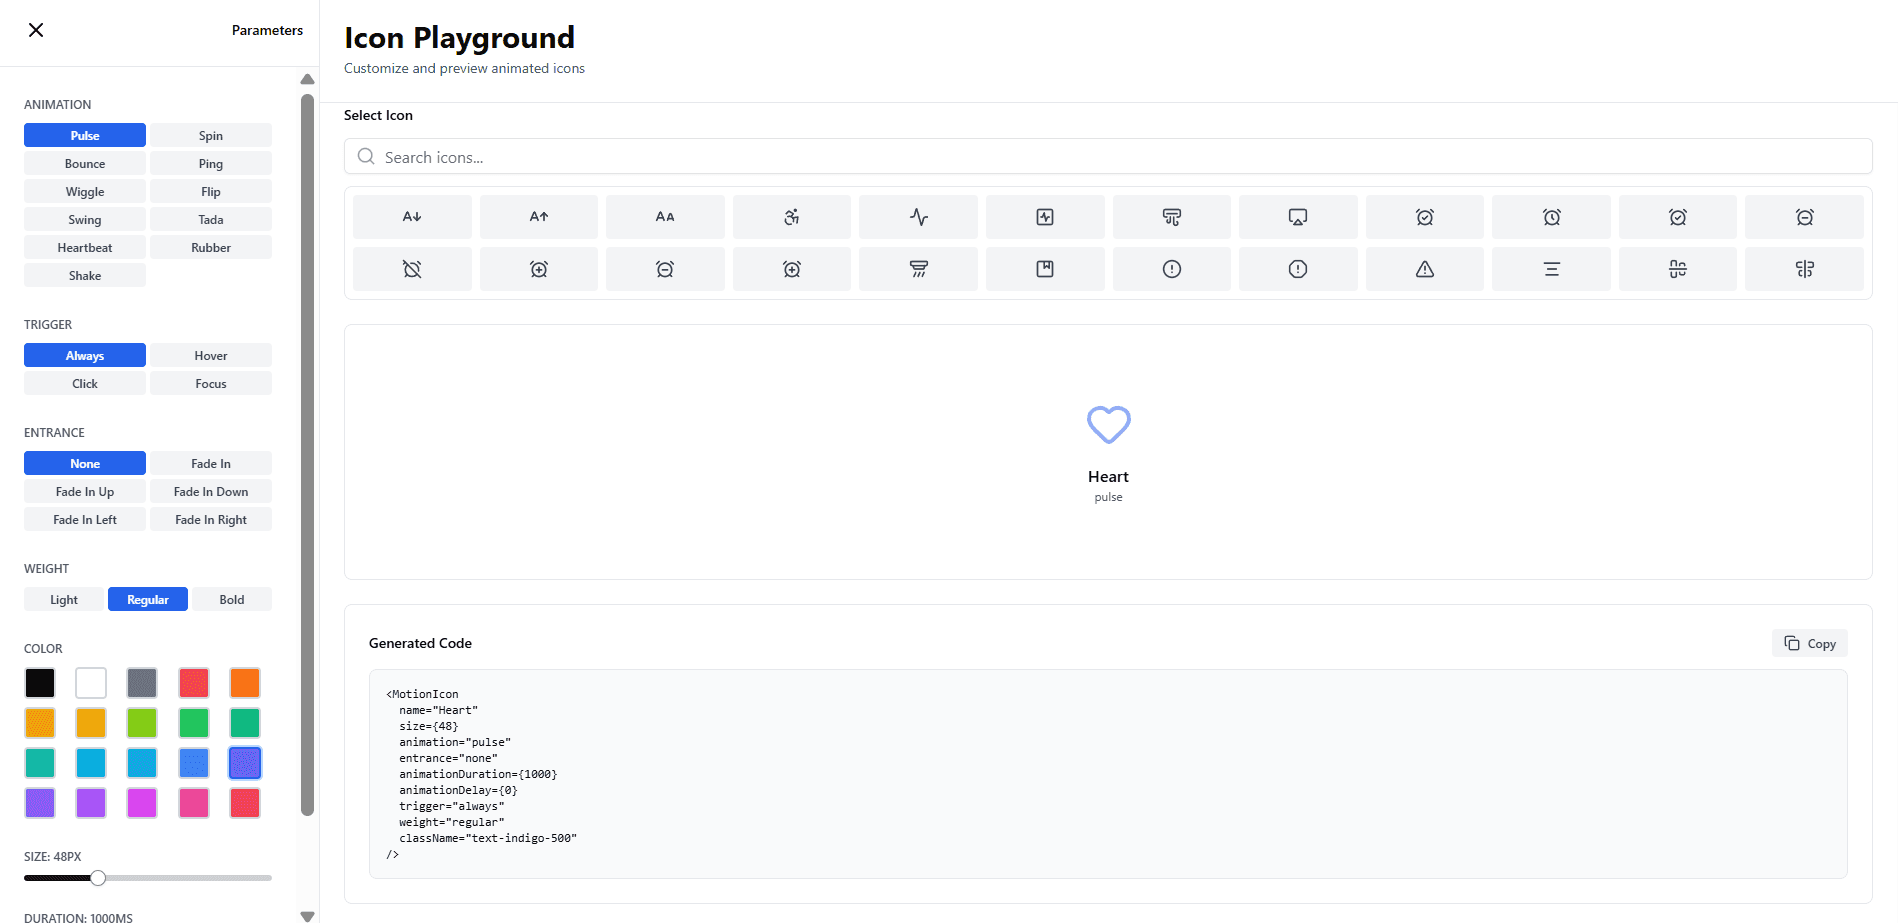Image resolution: width=1898 pixels, height=923 pixels.
Task: Pick the accessibility wheelchair icon
Action: pyautogui.click(x=792, y=216)
